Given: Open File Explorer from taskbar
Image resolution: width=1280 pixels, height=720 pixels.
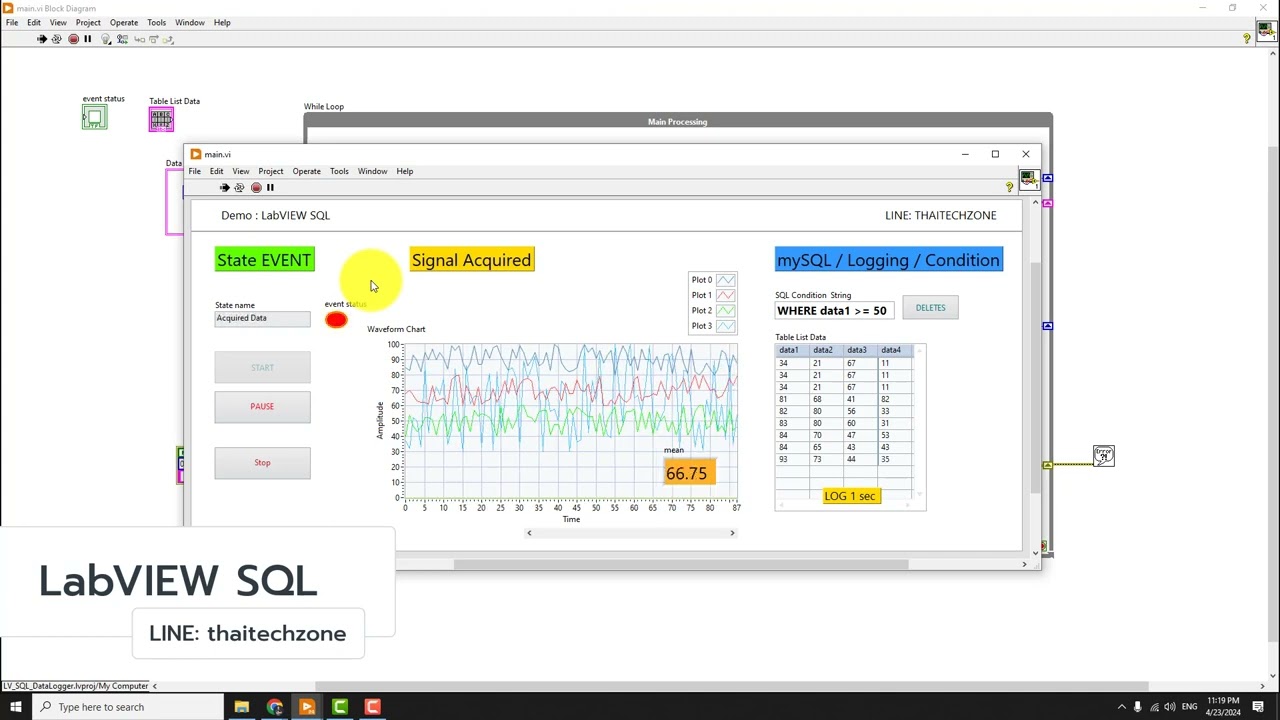Looking at the screenshot, I should 242,707.
